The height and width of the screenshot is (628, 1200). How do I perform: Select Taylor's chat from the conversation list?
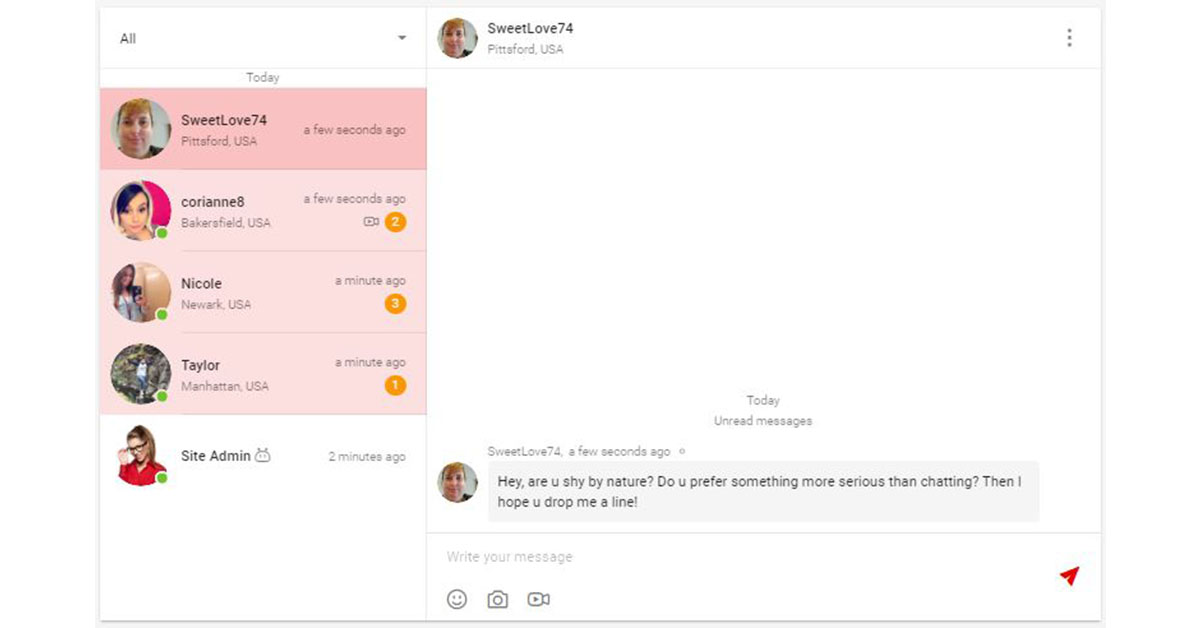tap(262, 374)
